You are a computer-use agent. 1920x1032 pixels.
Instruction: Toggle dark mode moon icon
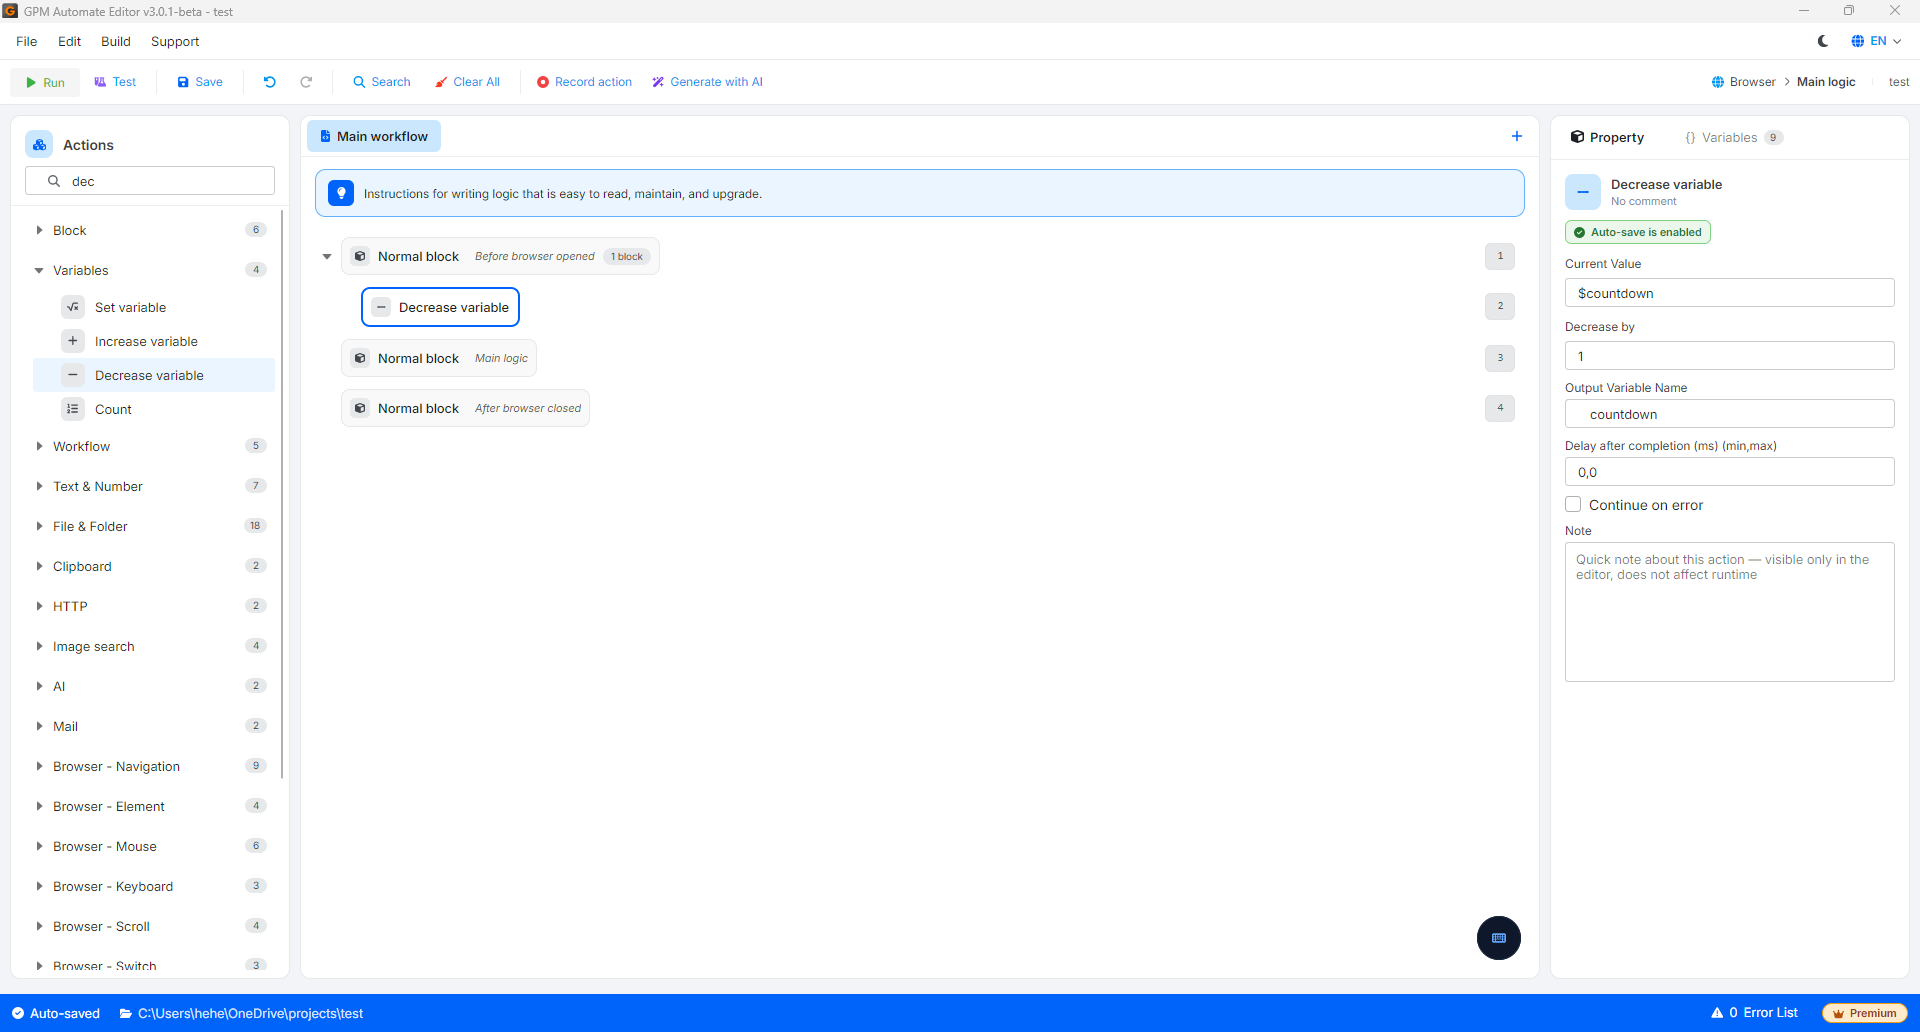[x=1823, y=41]
